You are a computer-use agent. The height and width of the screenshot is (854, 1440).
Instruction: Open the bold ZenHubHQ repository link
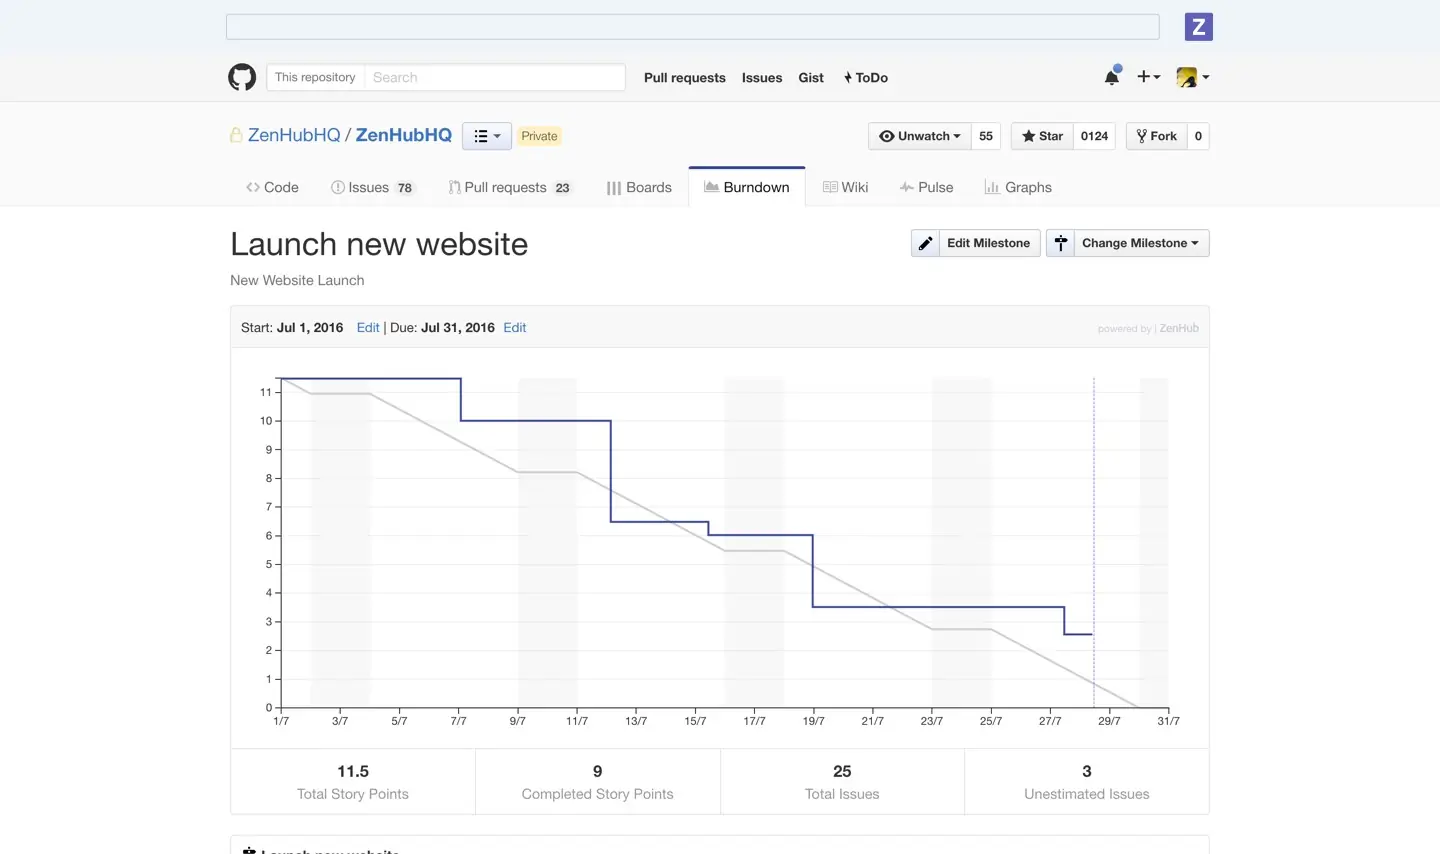click(x=404, y=135)
